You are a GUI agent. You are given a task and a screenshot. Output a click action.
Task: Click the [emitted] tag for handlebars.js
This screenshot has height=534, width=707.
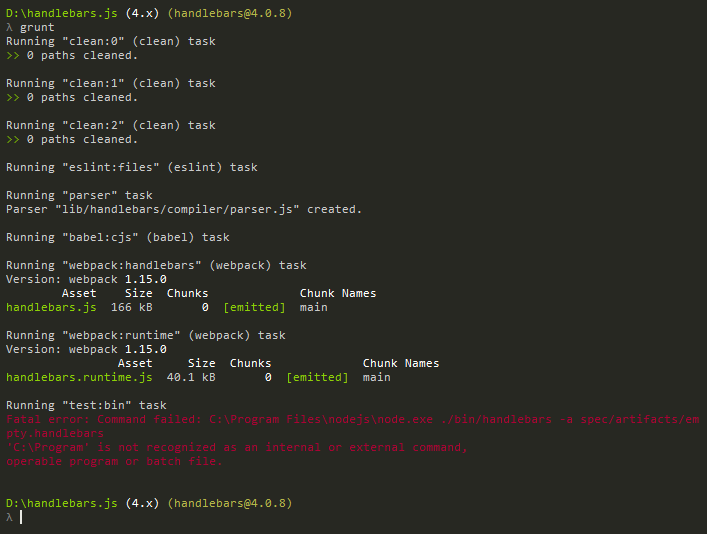tap(254, 307)
